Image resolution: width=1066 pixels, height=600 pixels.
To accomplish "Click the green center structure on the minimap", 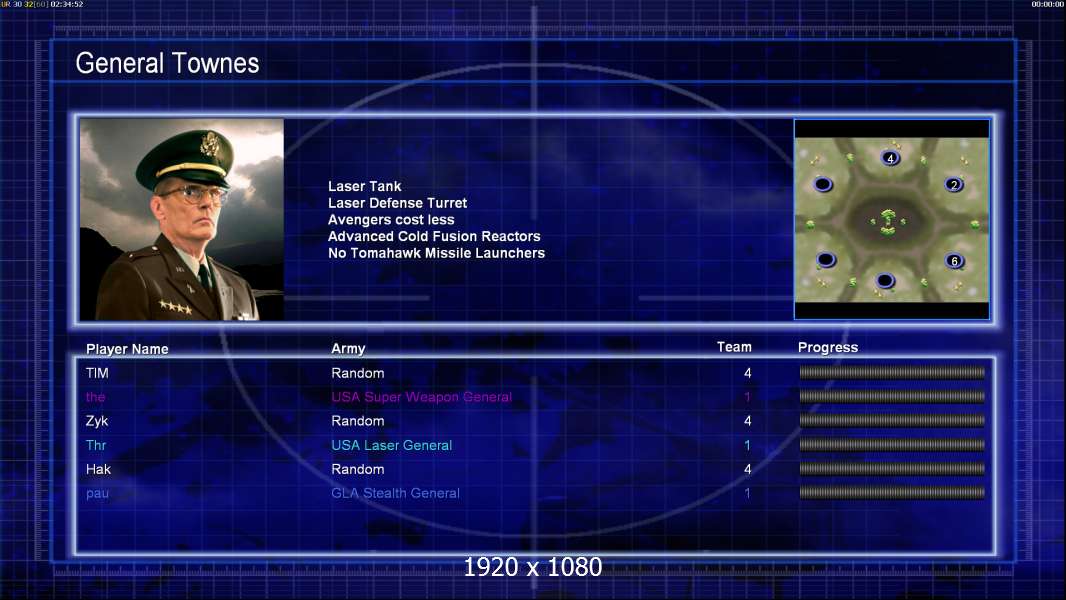I will tap(887, 222).
